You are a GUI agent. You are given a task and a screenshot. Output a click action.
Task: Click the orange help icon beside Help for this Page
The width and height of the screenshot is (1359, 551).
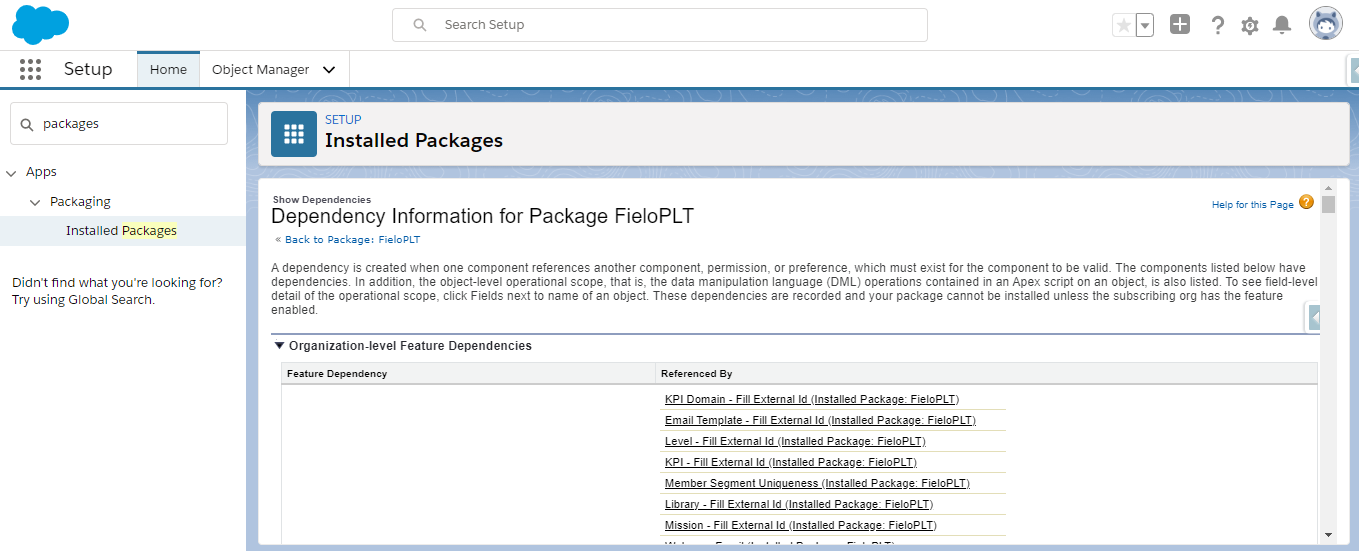pos(1306,203)
